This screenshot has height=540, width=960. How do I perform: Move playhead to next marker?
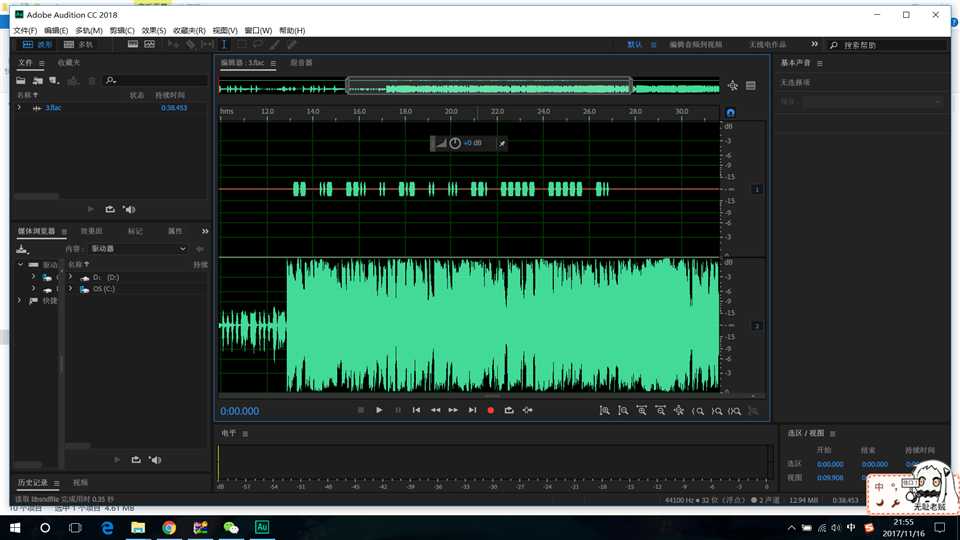472,410
